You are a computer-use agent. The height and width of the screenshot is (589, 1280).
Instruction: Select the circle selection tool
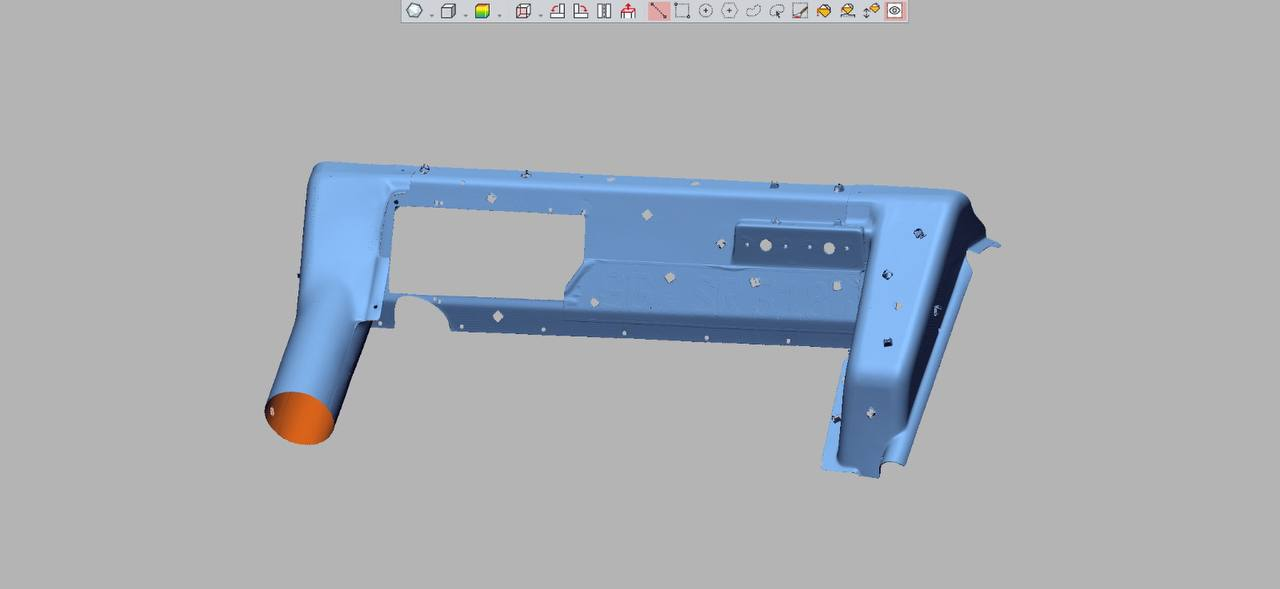pos(707,11)
